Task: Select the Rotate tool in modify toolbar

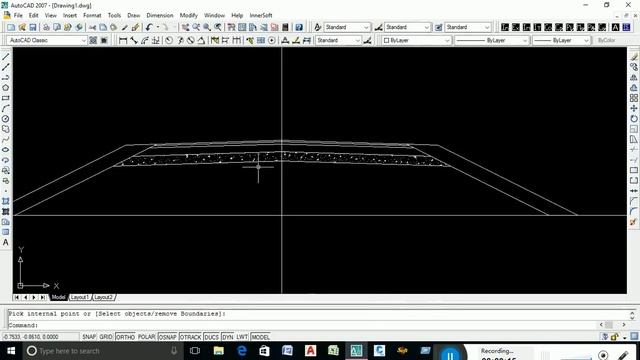Action: pyautogui.click(x=633, y=119)
